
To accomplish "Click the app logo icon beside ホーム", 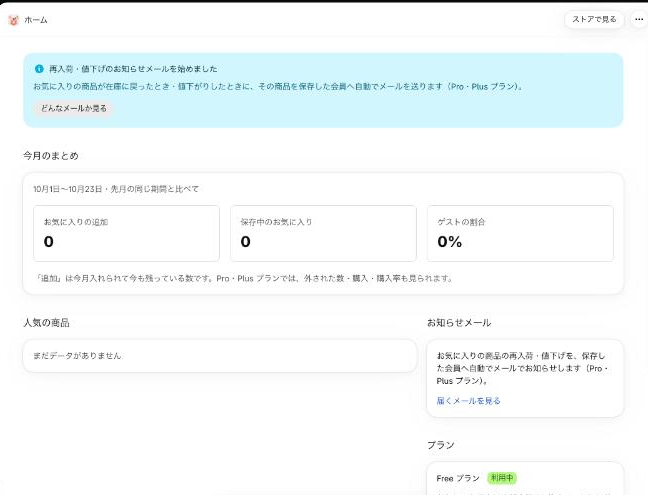I will [13, 20].
